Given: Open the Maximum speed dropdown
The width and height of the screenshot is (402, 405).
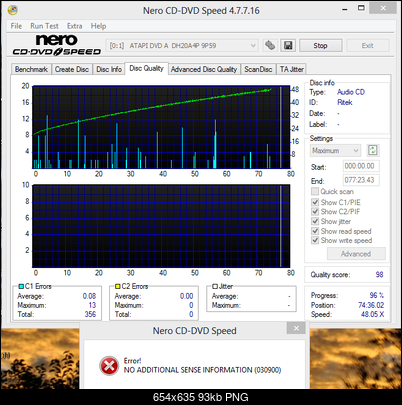Looking at the screenshot, I should tap(335, 151).
